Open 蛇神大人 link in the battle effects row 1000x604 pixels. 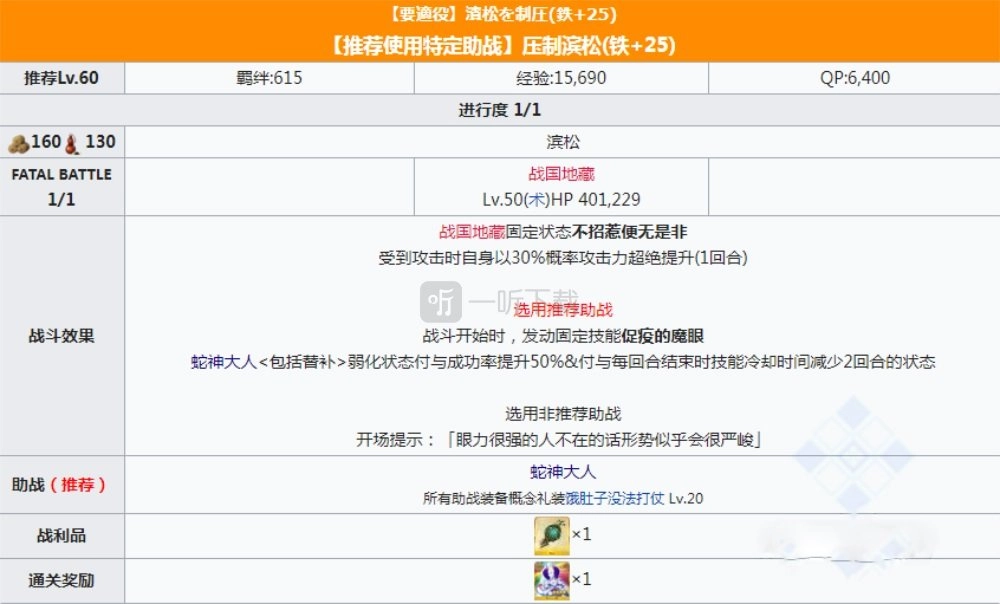tap(223, 361)
